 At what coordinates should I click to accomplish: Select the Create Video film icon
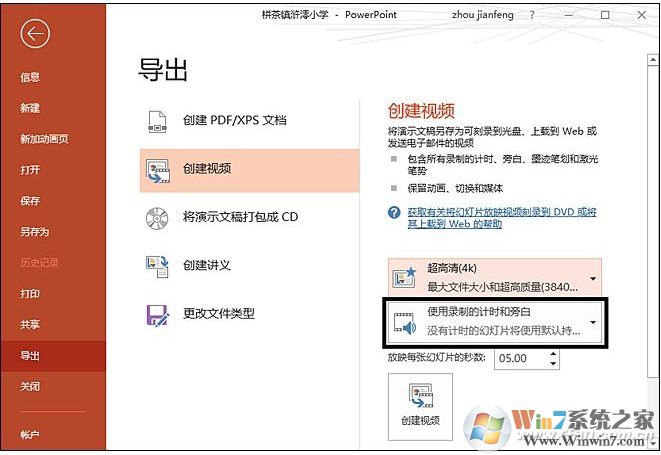(x=158, y=170)
